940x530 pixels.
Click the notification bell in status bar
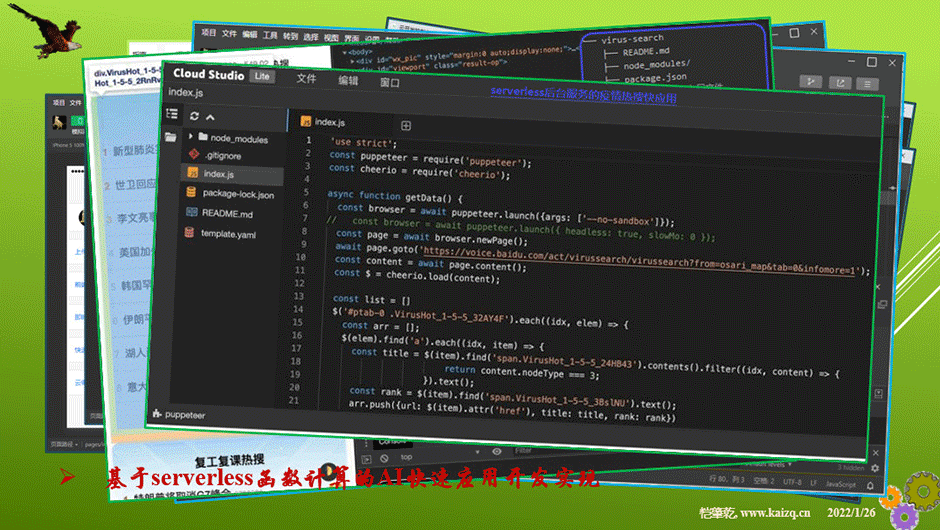(x=870, y=486)
